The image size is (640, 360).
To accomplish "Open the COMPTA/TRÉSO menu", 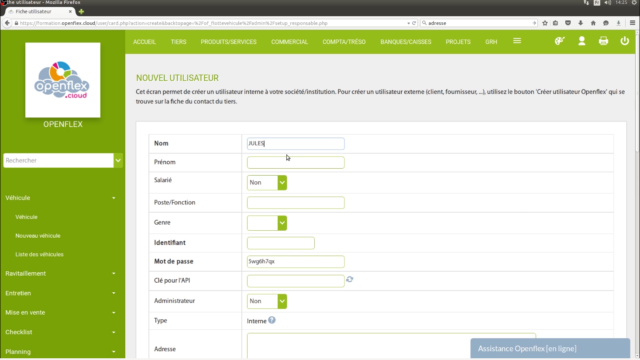I will click(x=344, y=42).
